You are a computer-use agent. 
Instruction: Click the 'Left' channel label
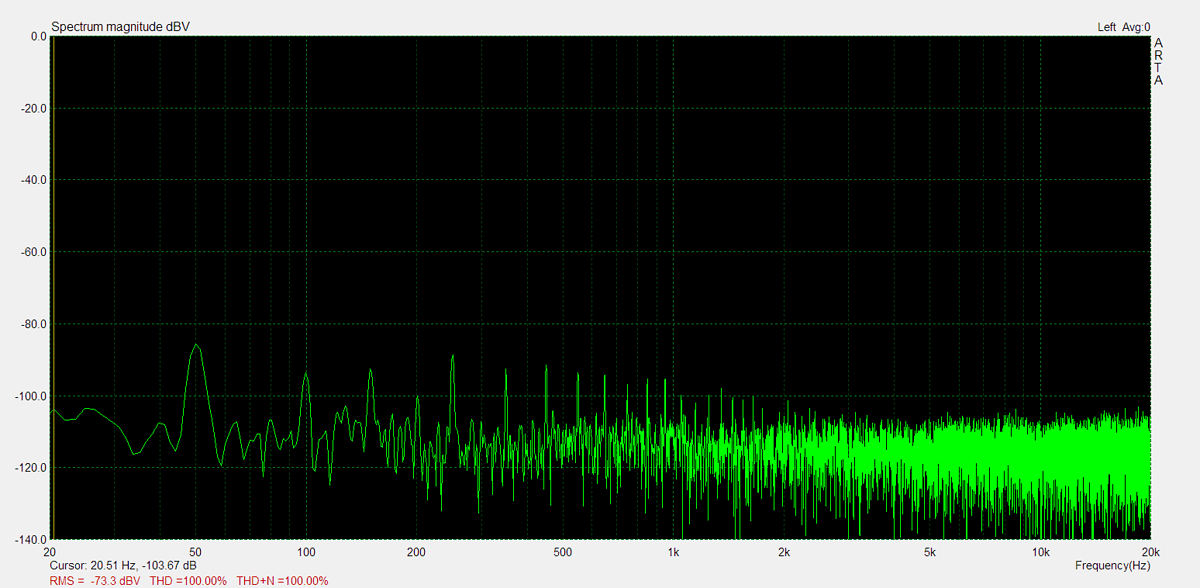1106,27
